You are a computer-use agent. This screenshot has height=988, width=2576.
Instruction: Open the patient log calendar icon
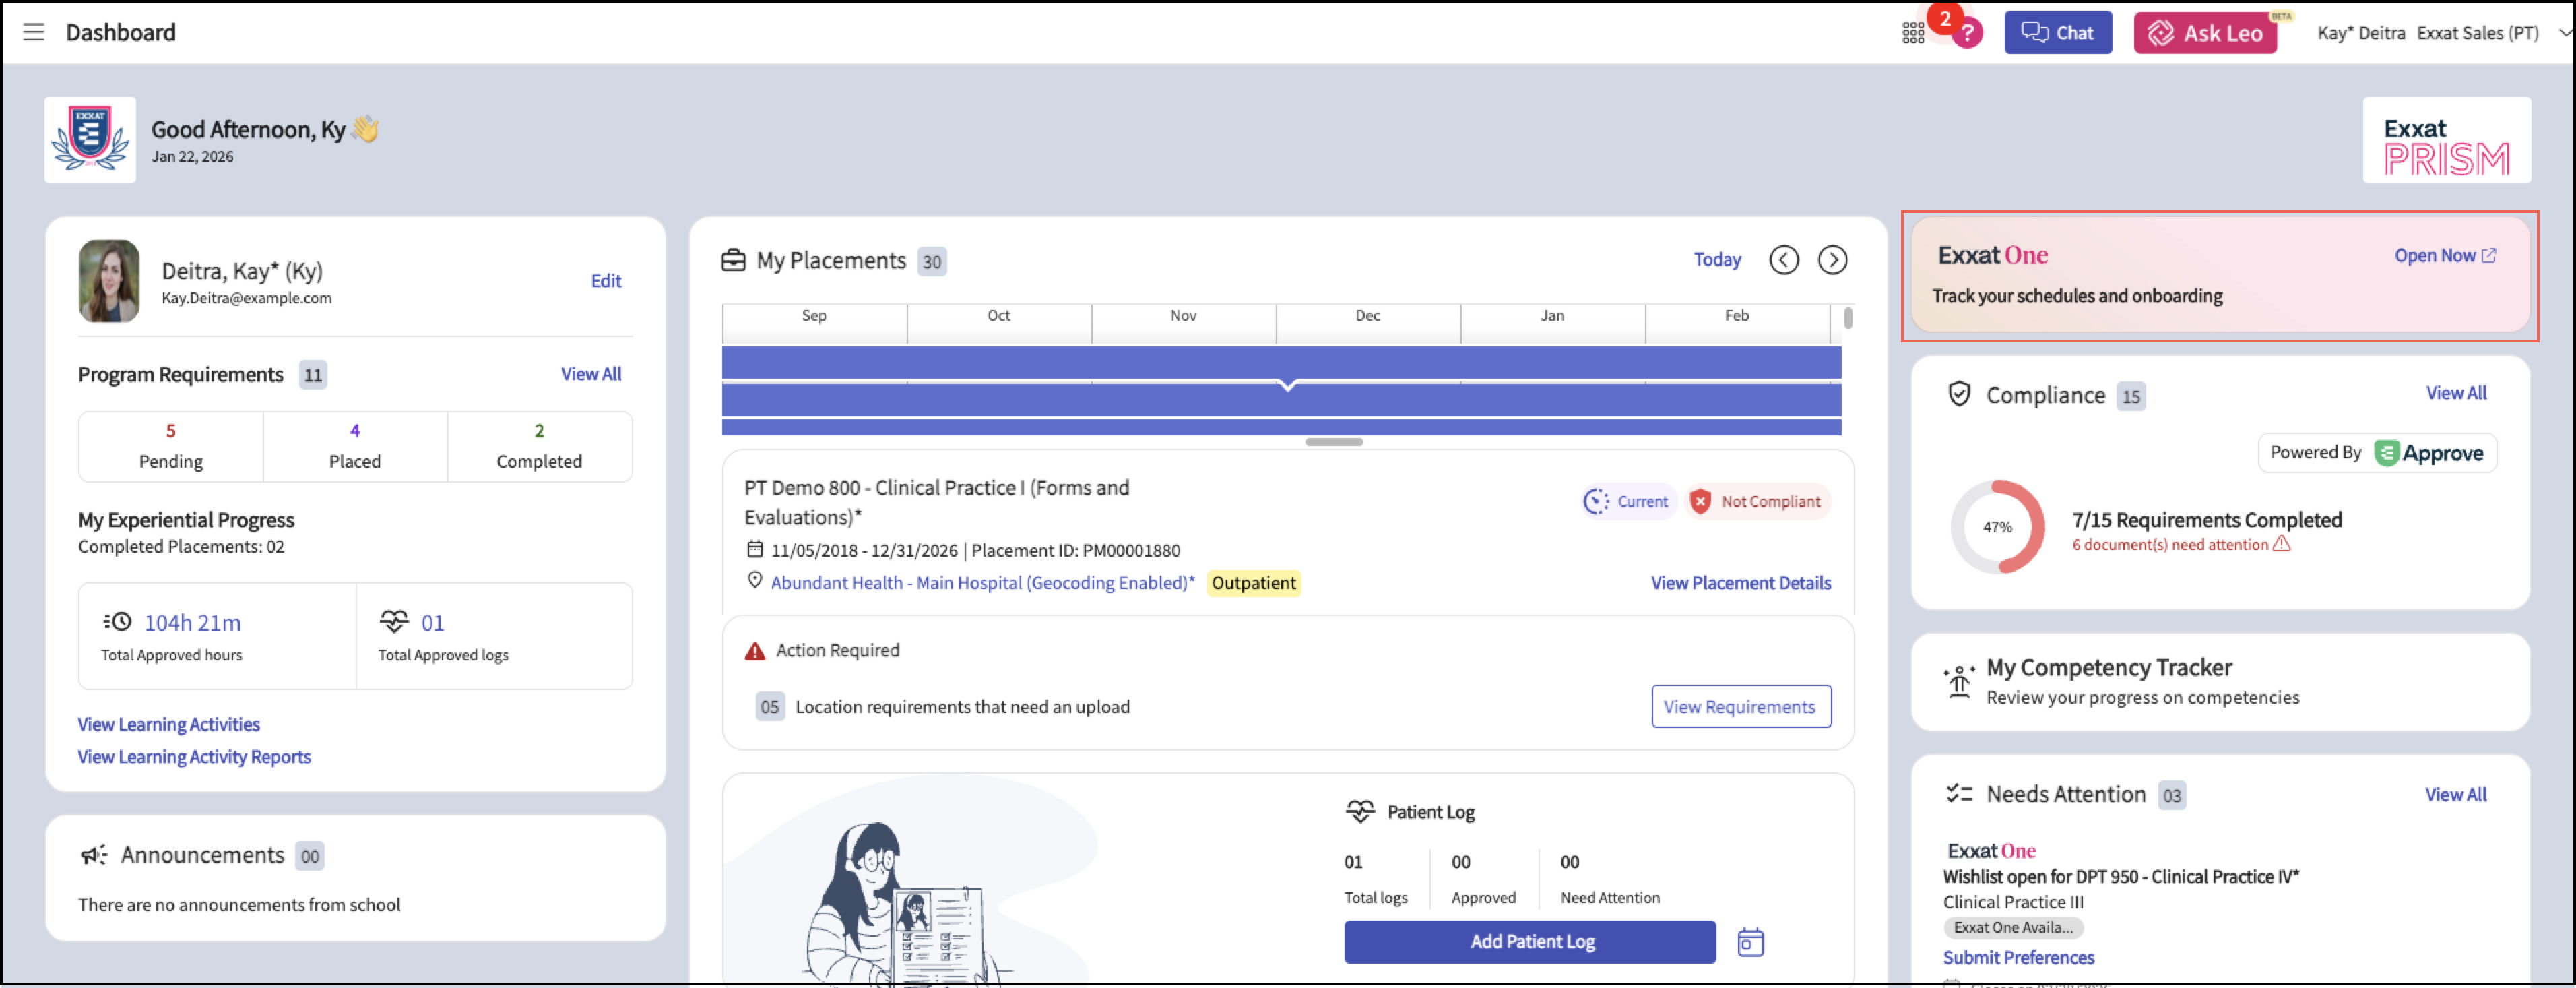[1750, 942]
